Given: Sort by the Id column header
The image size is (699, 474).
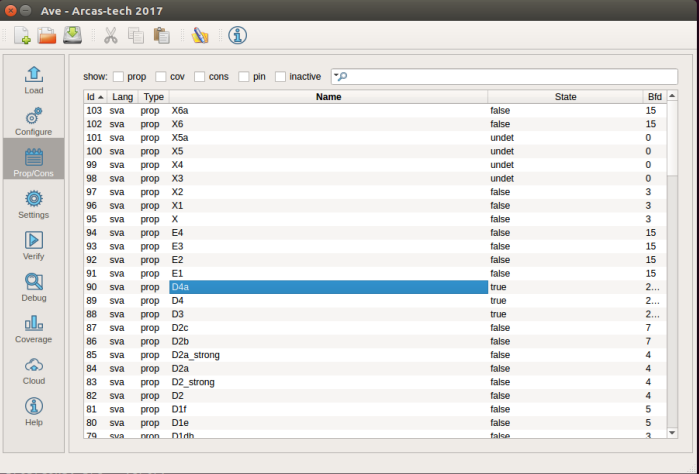Looking at the screenshot, I should (x=95, y=97).
